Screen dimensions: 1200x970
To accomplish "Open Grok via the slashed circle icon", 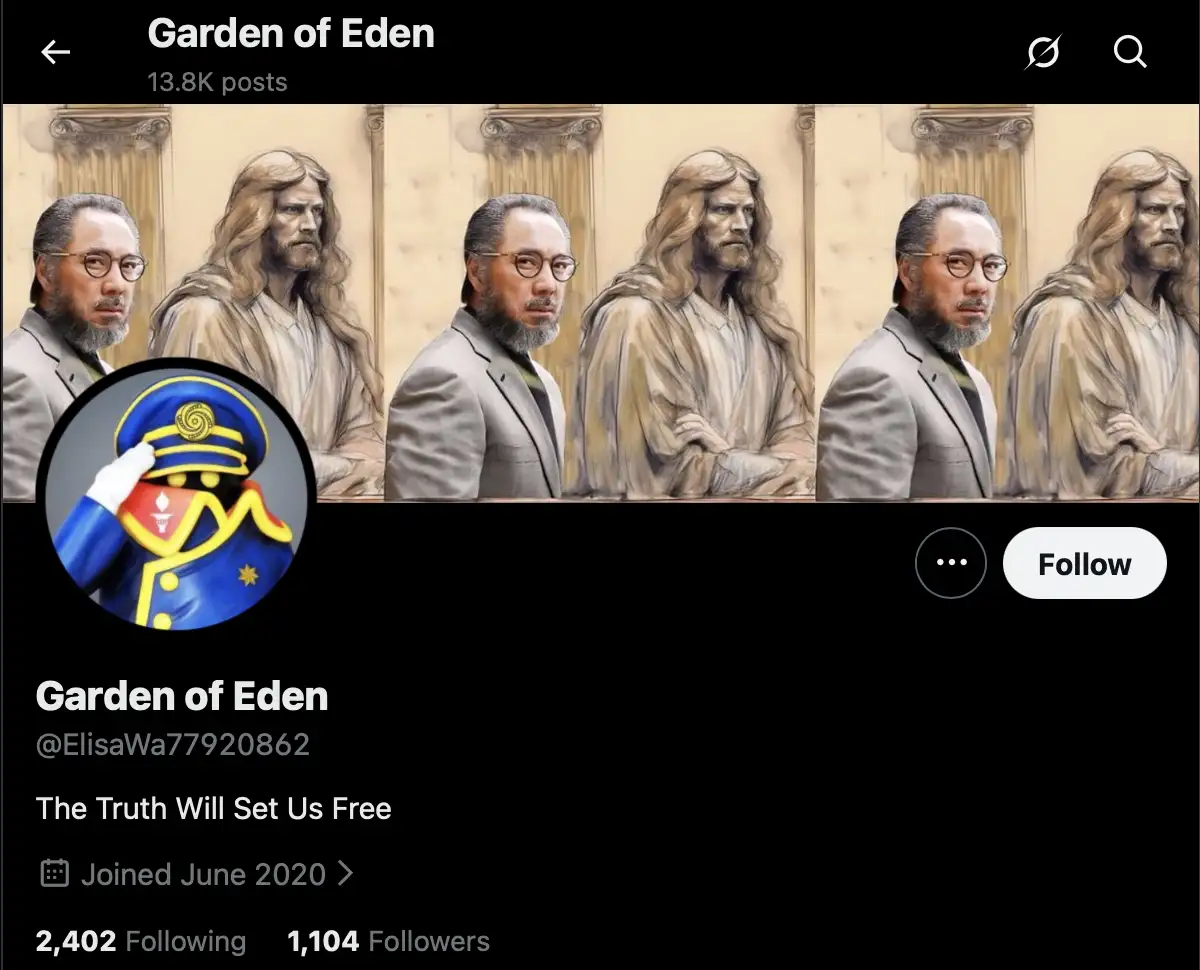I will coord(1042,52).
